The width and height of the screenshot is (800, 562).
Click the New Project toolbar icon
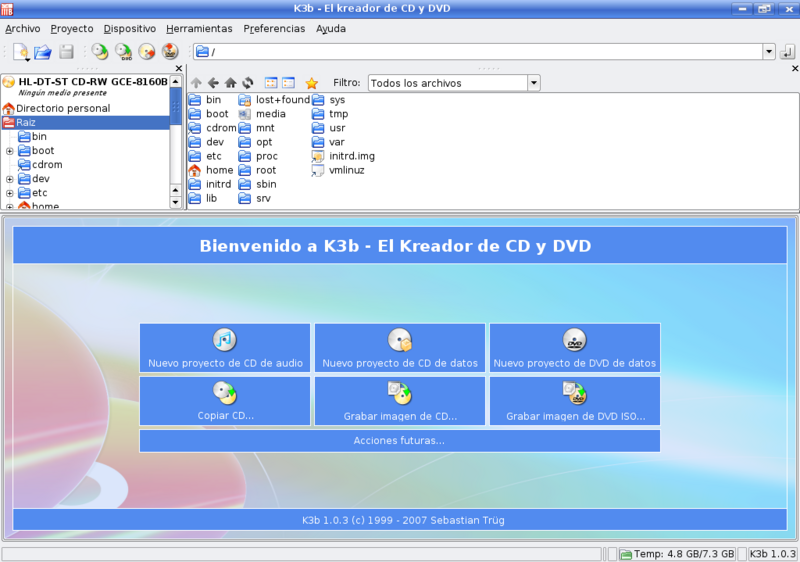(20, 51)
